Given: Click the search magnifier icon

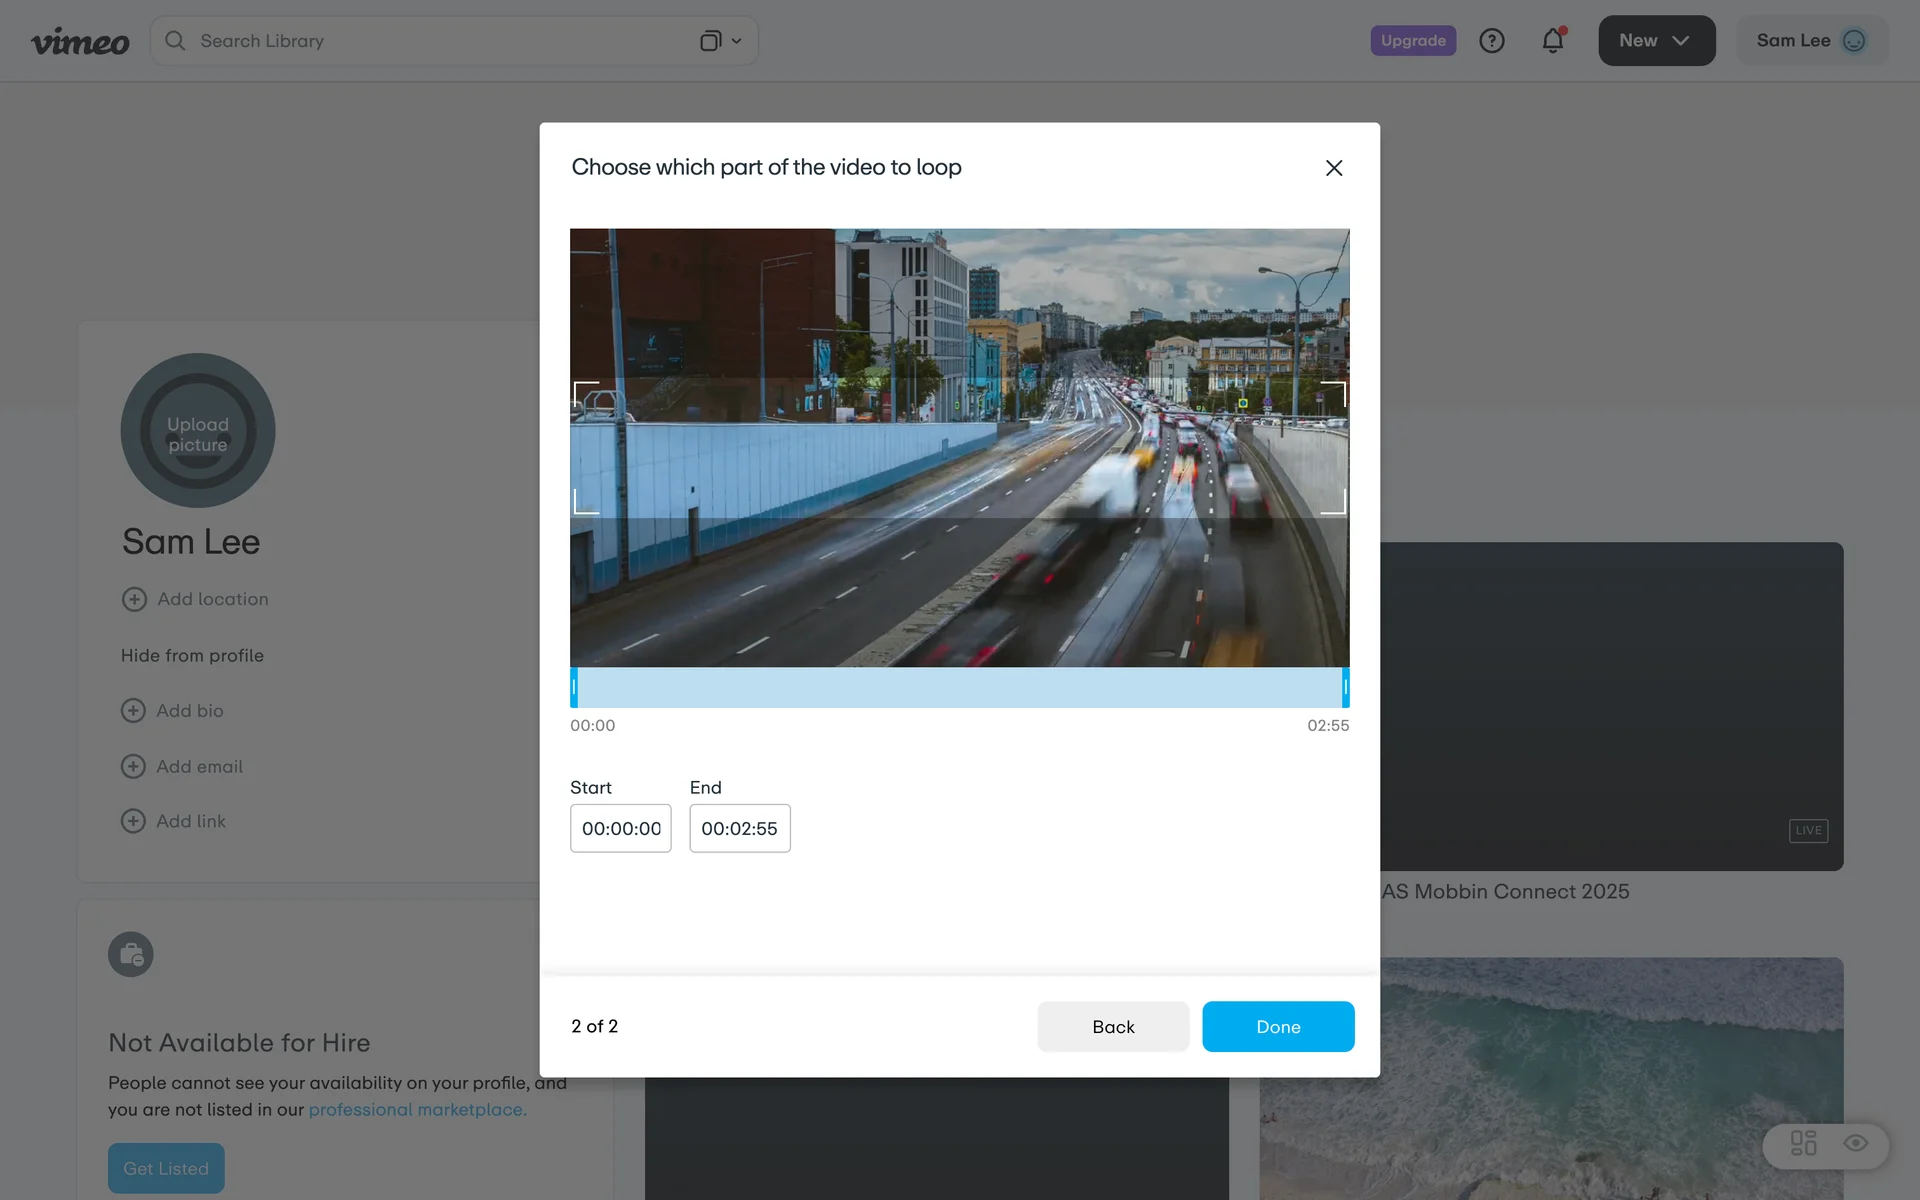Looking at the screenshot, I should click(175, 41).
